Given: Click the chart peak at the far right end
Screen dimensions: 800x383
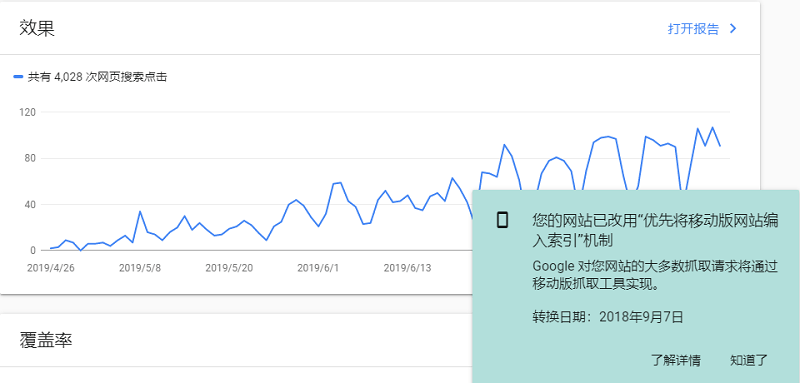Looking at the screenshot, I should pyautogui.click(x=713, y=127).
